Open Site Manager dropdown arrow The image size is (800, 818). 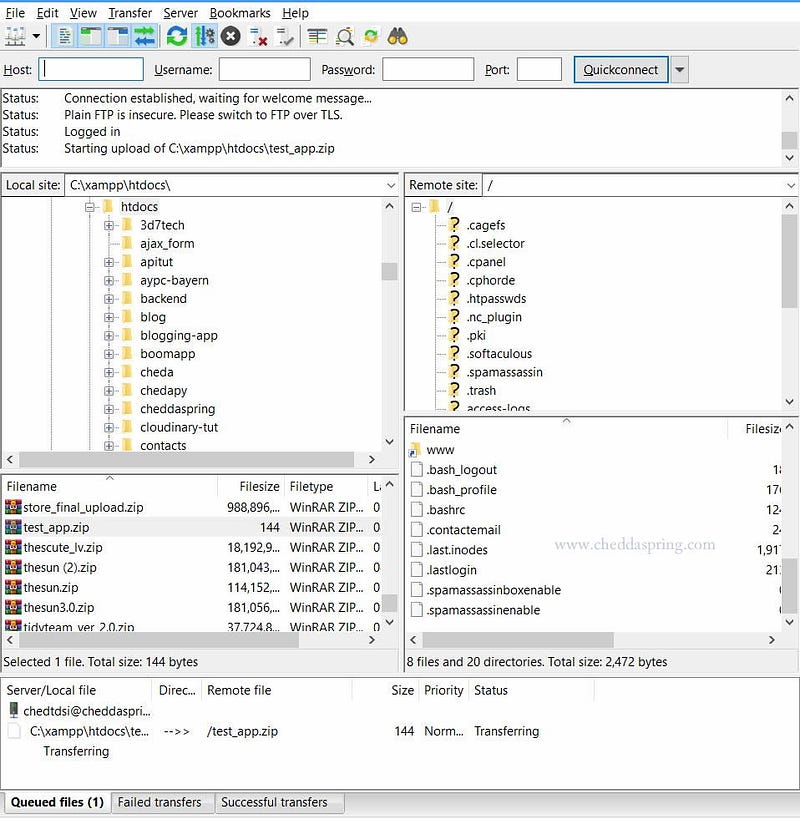coord(36,37)
